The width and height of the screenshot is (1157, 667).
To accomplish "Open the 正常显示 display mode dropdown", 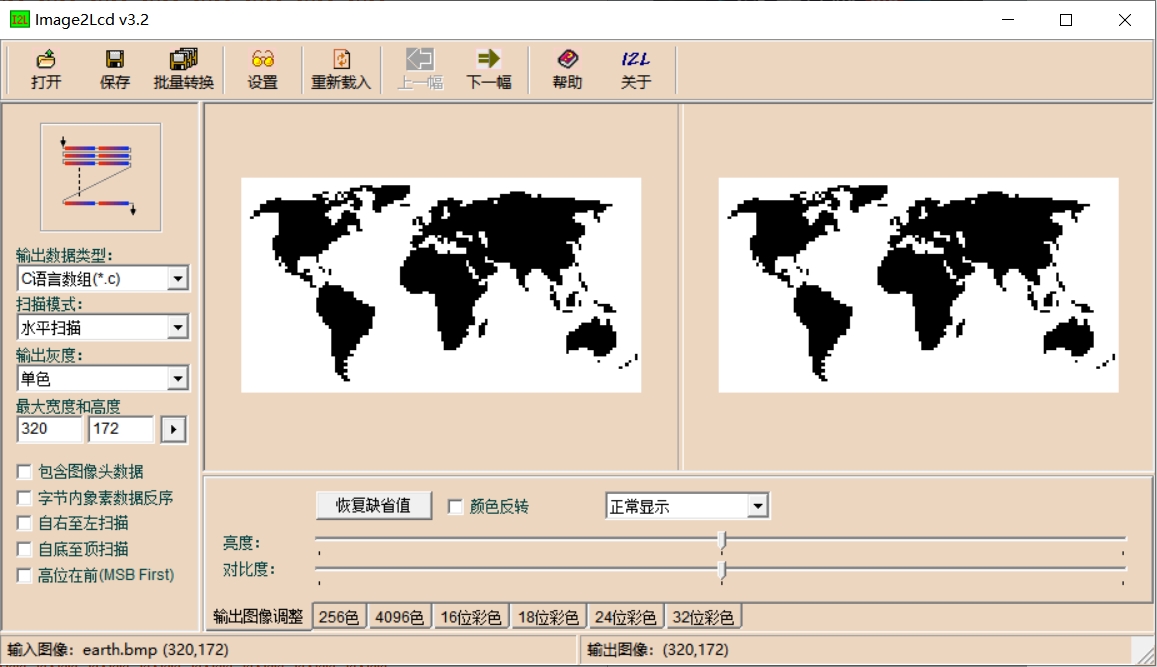I will click(x=758, y=506).
